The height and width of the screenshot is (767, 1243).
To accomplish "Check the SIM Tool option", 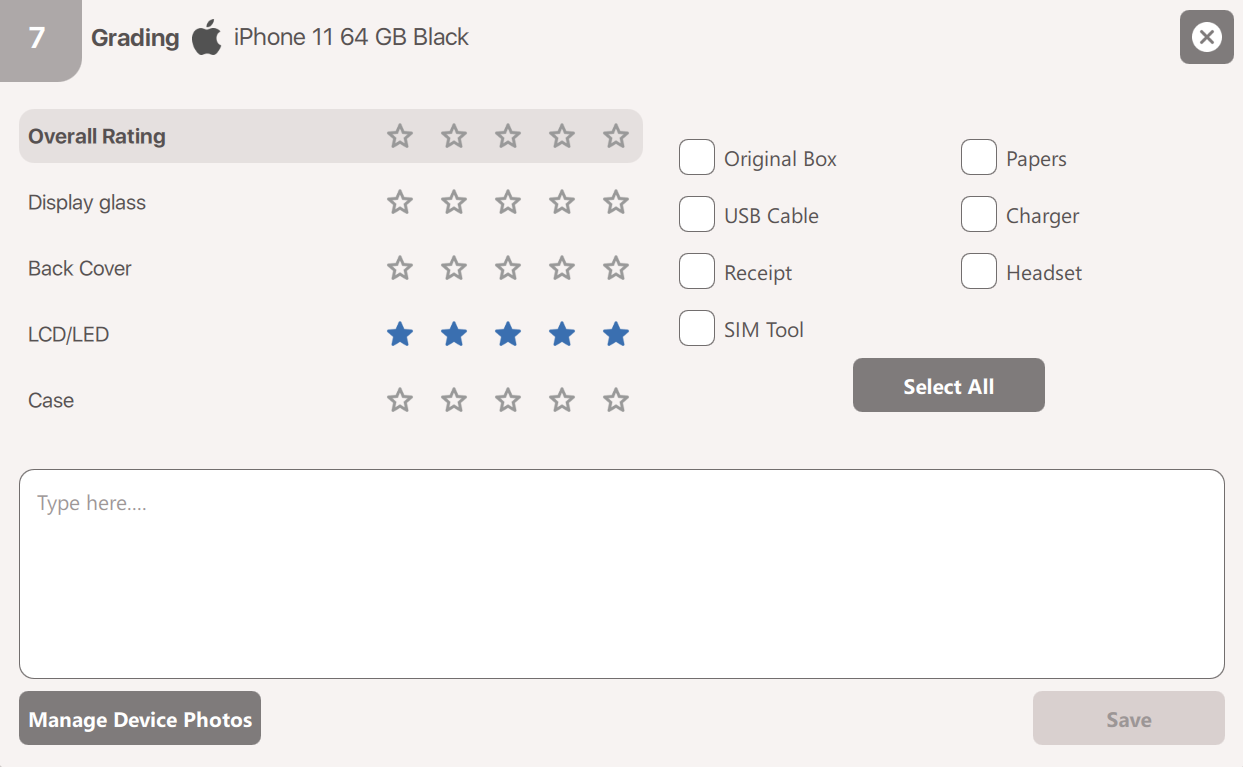I will coord(697,329).
